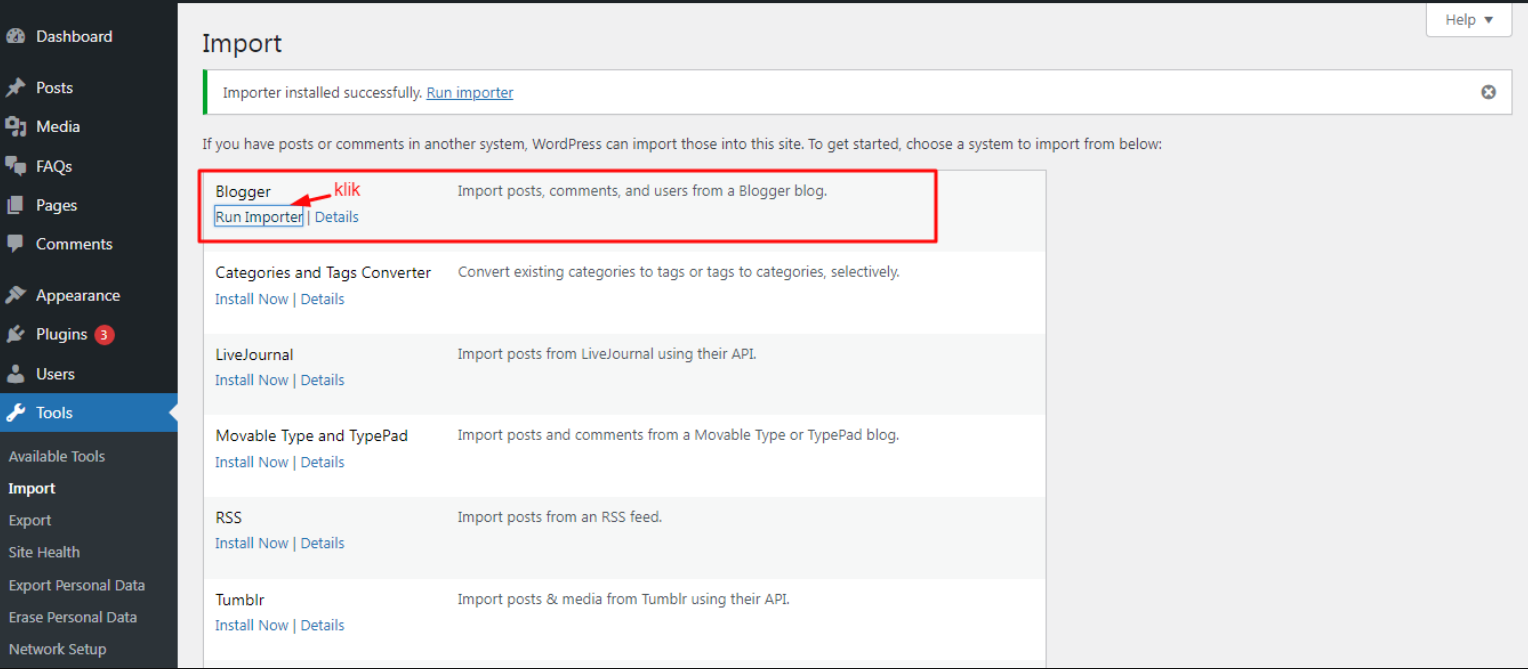This screenshot has height=669, width=1528.
Task: Open Details link for Blogger
Action: coord(337,217)
